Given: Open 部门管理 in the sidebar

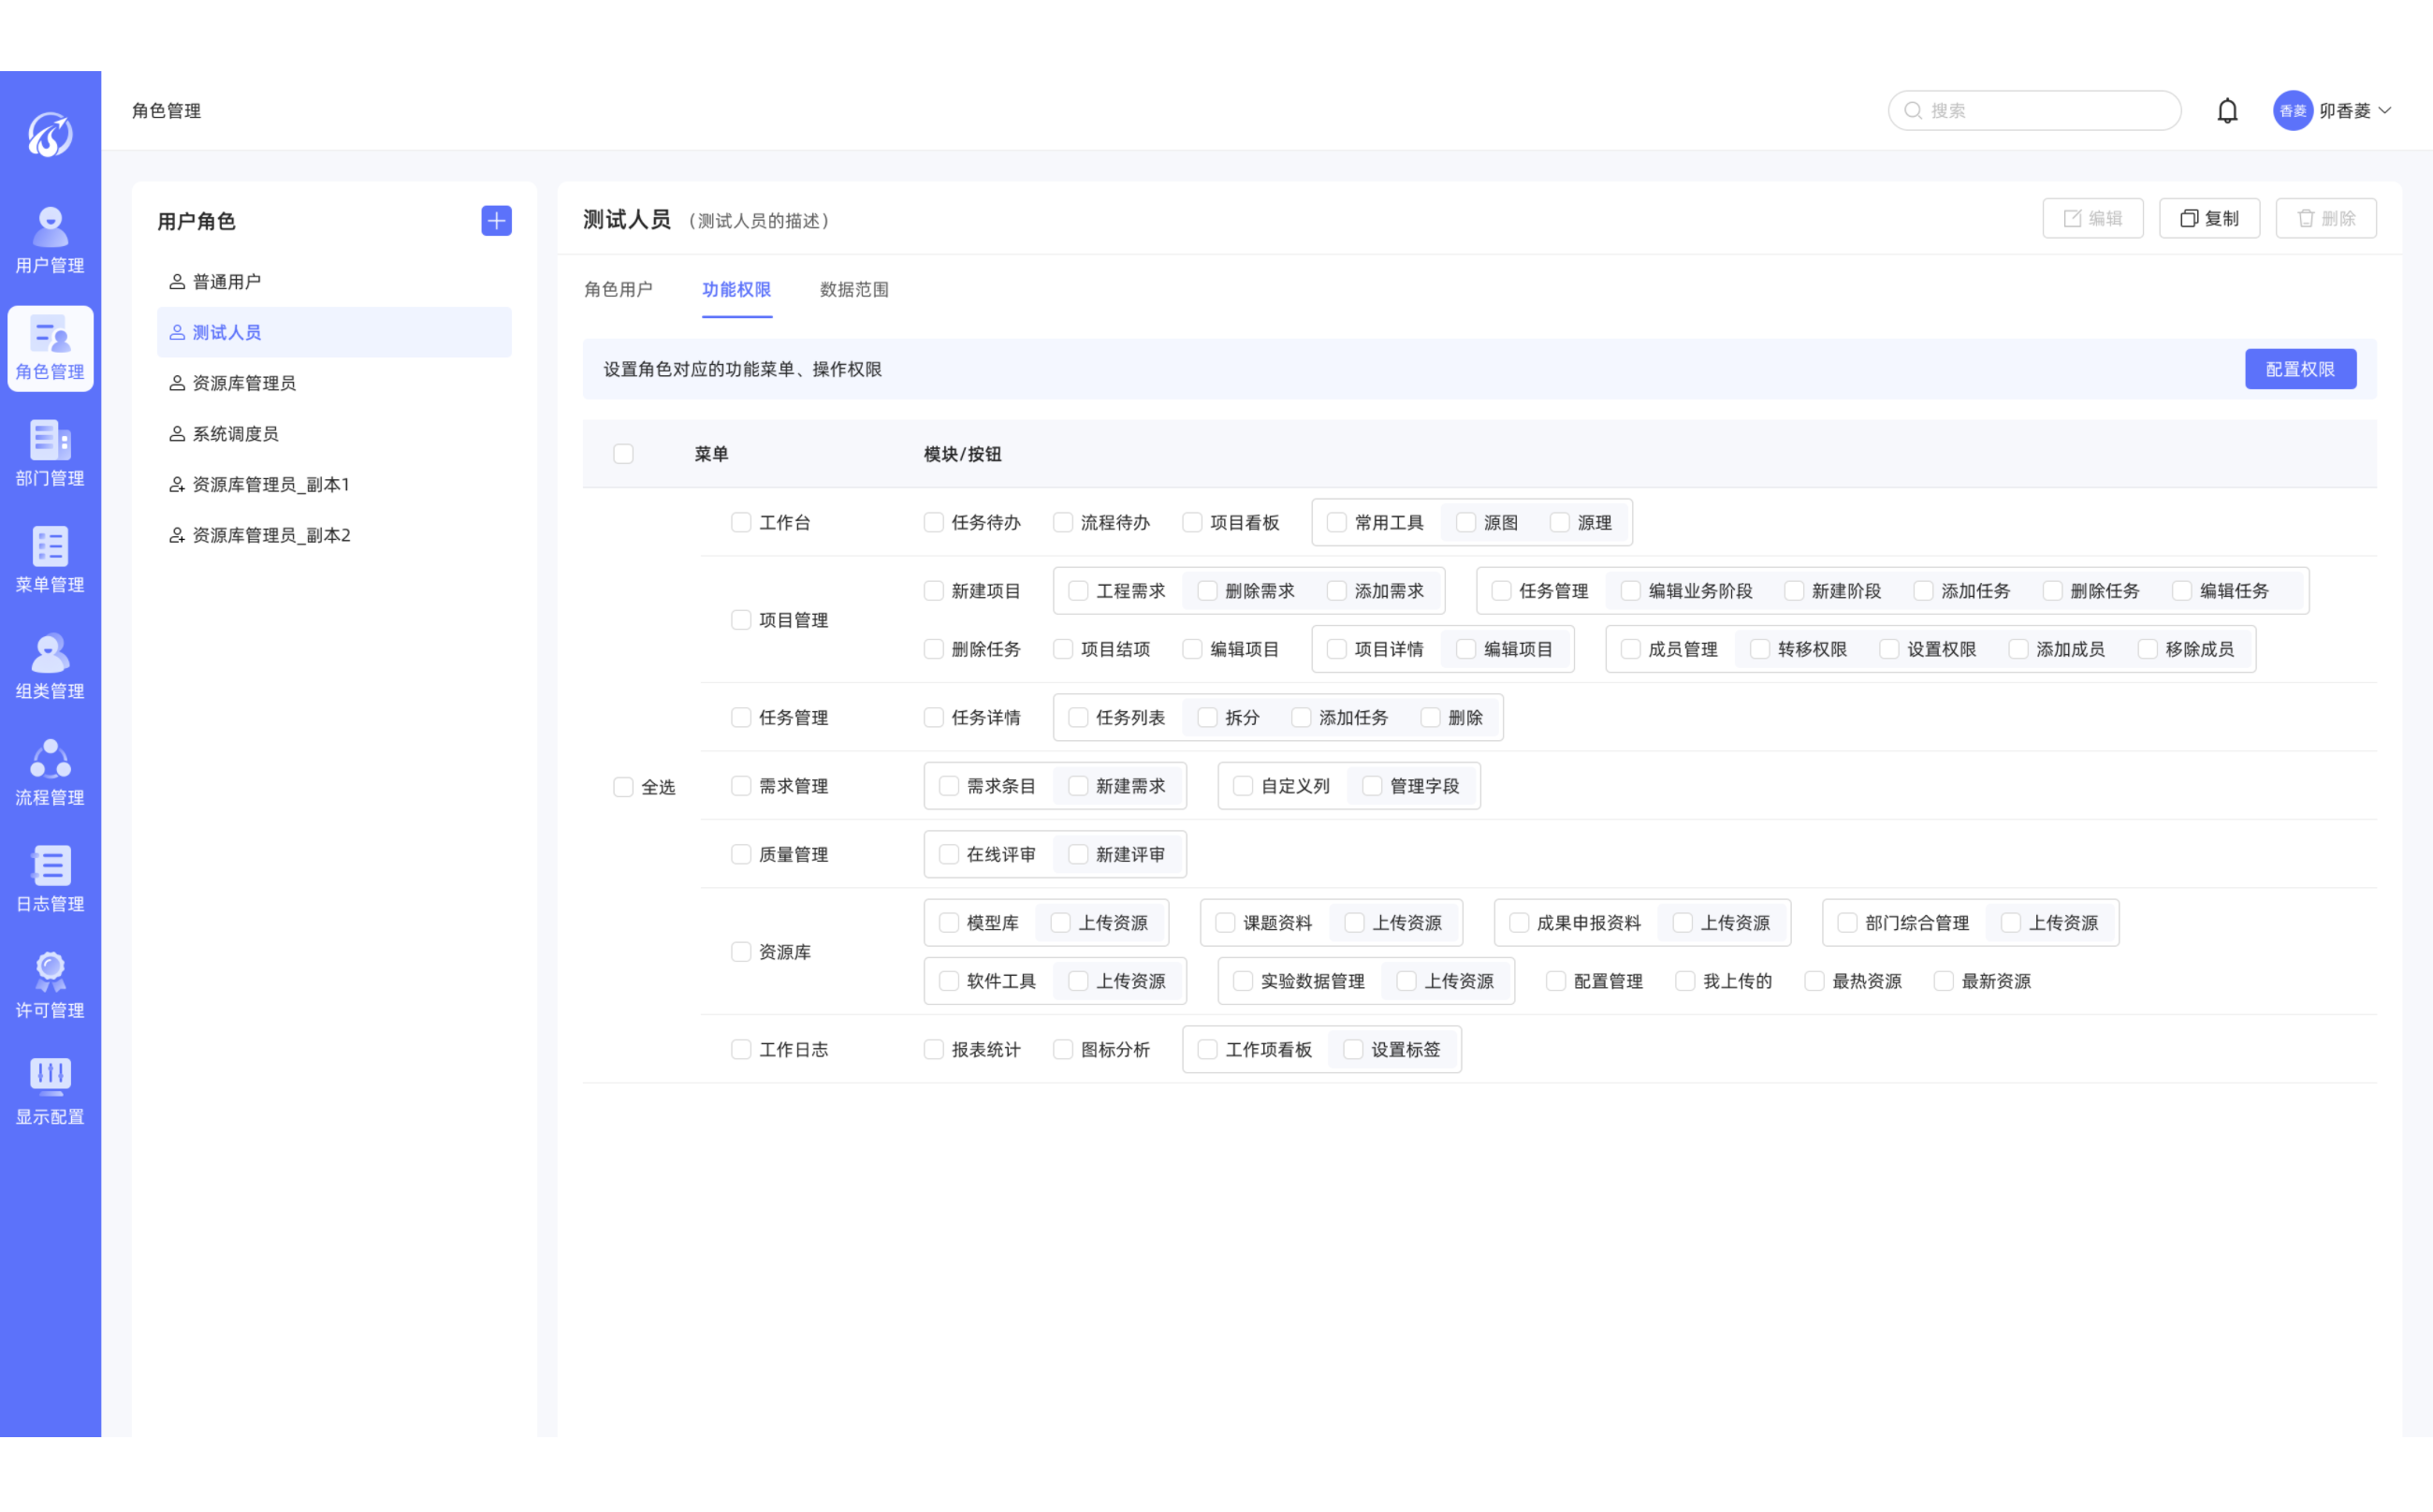Looking at the screenshot, I should [50, 454].
